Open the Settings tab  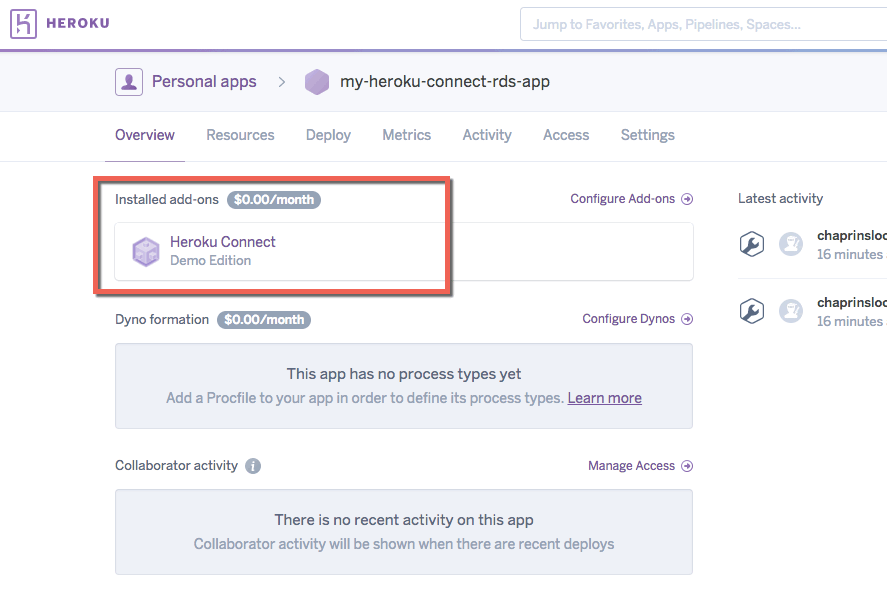(x=648, y=135)
